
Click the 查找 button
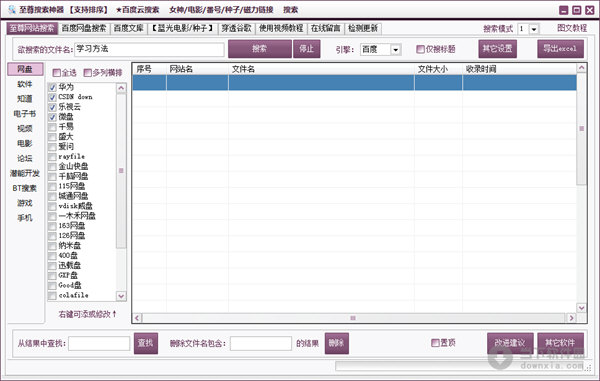[146, 343]
